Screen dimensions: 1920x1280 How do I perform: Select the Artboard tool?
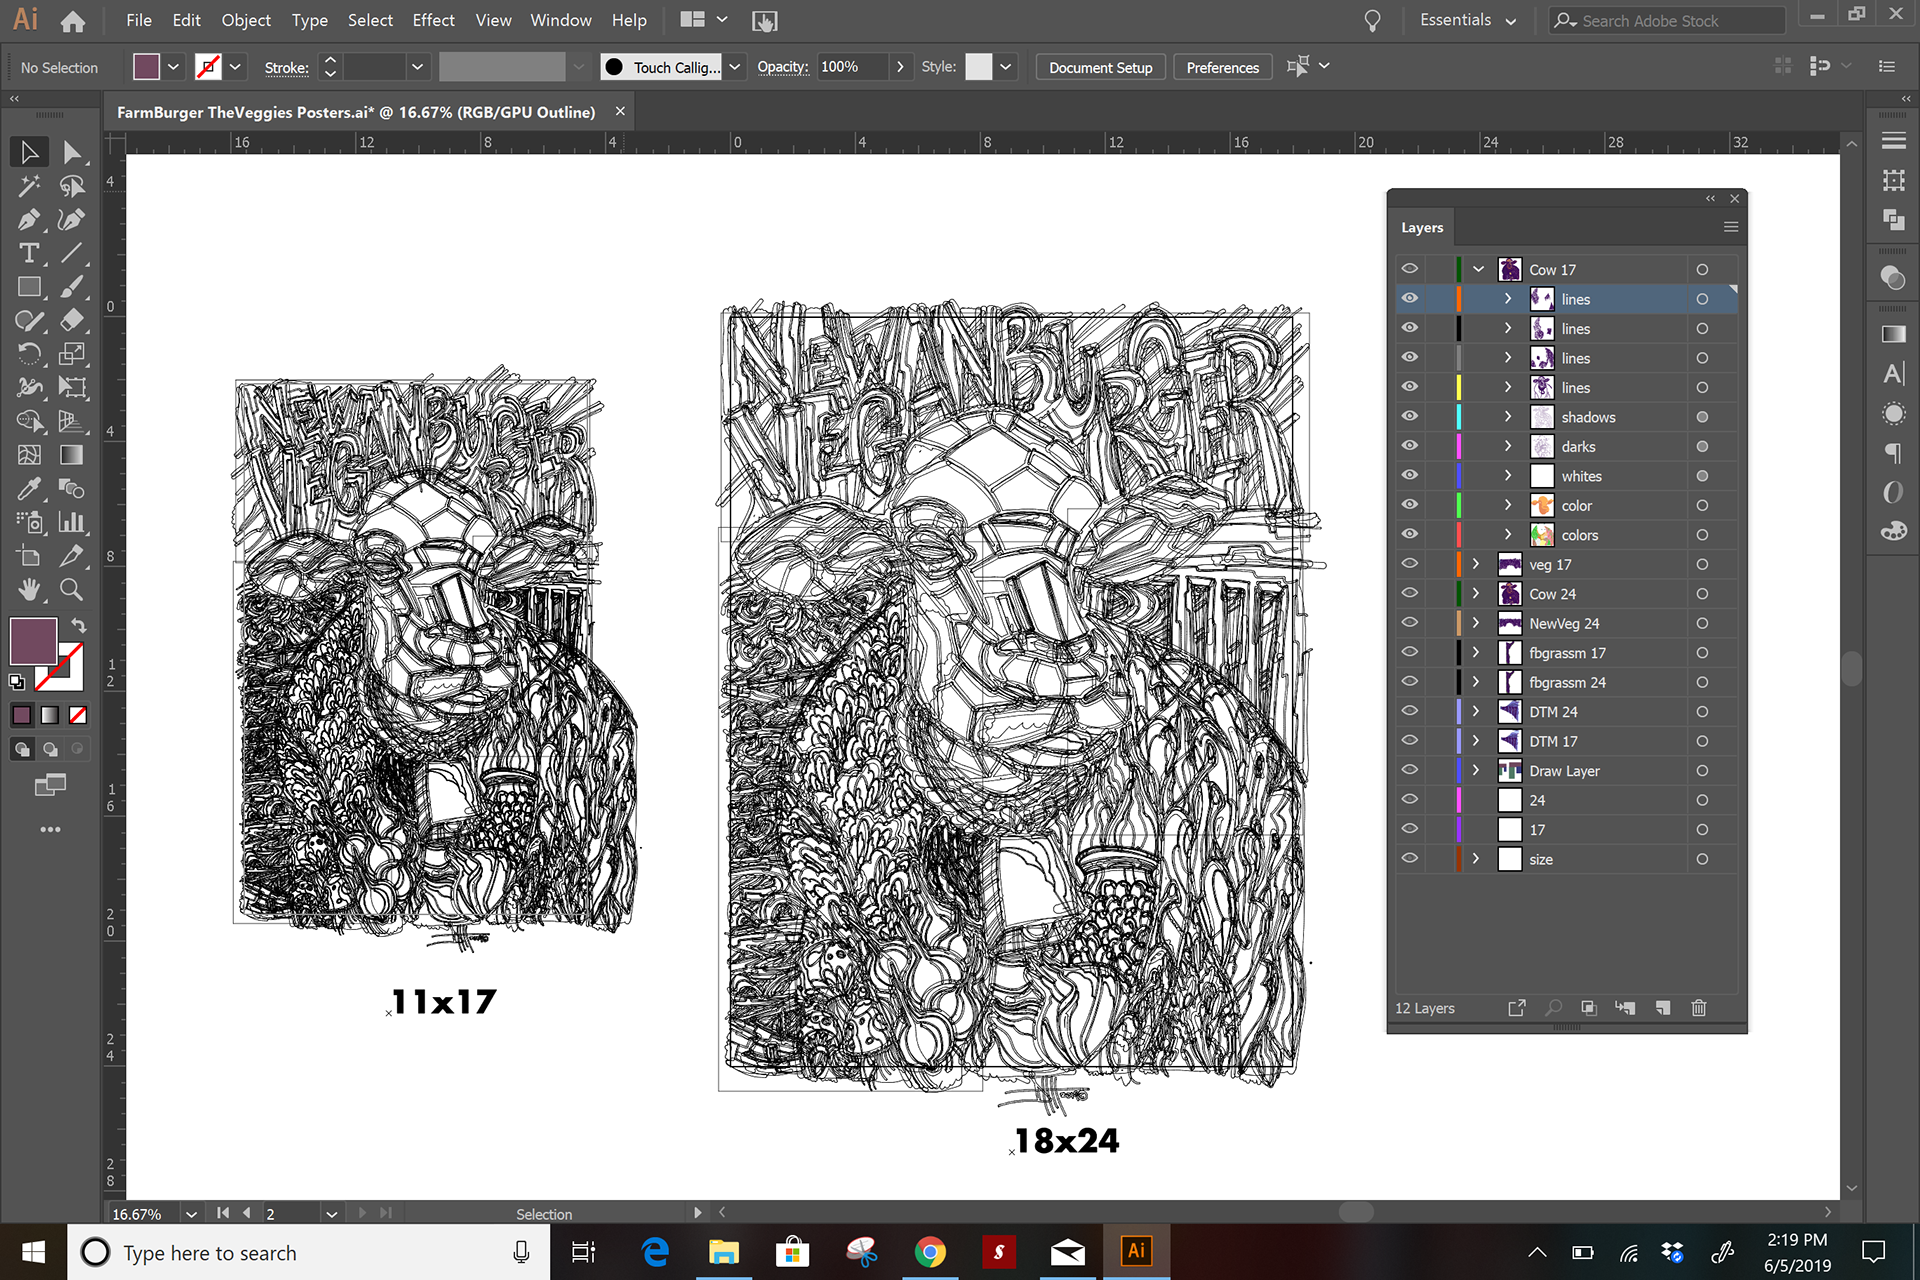coord(29,556)
